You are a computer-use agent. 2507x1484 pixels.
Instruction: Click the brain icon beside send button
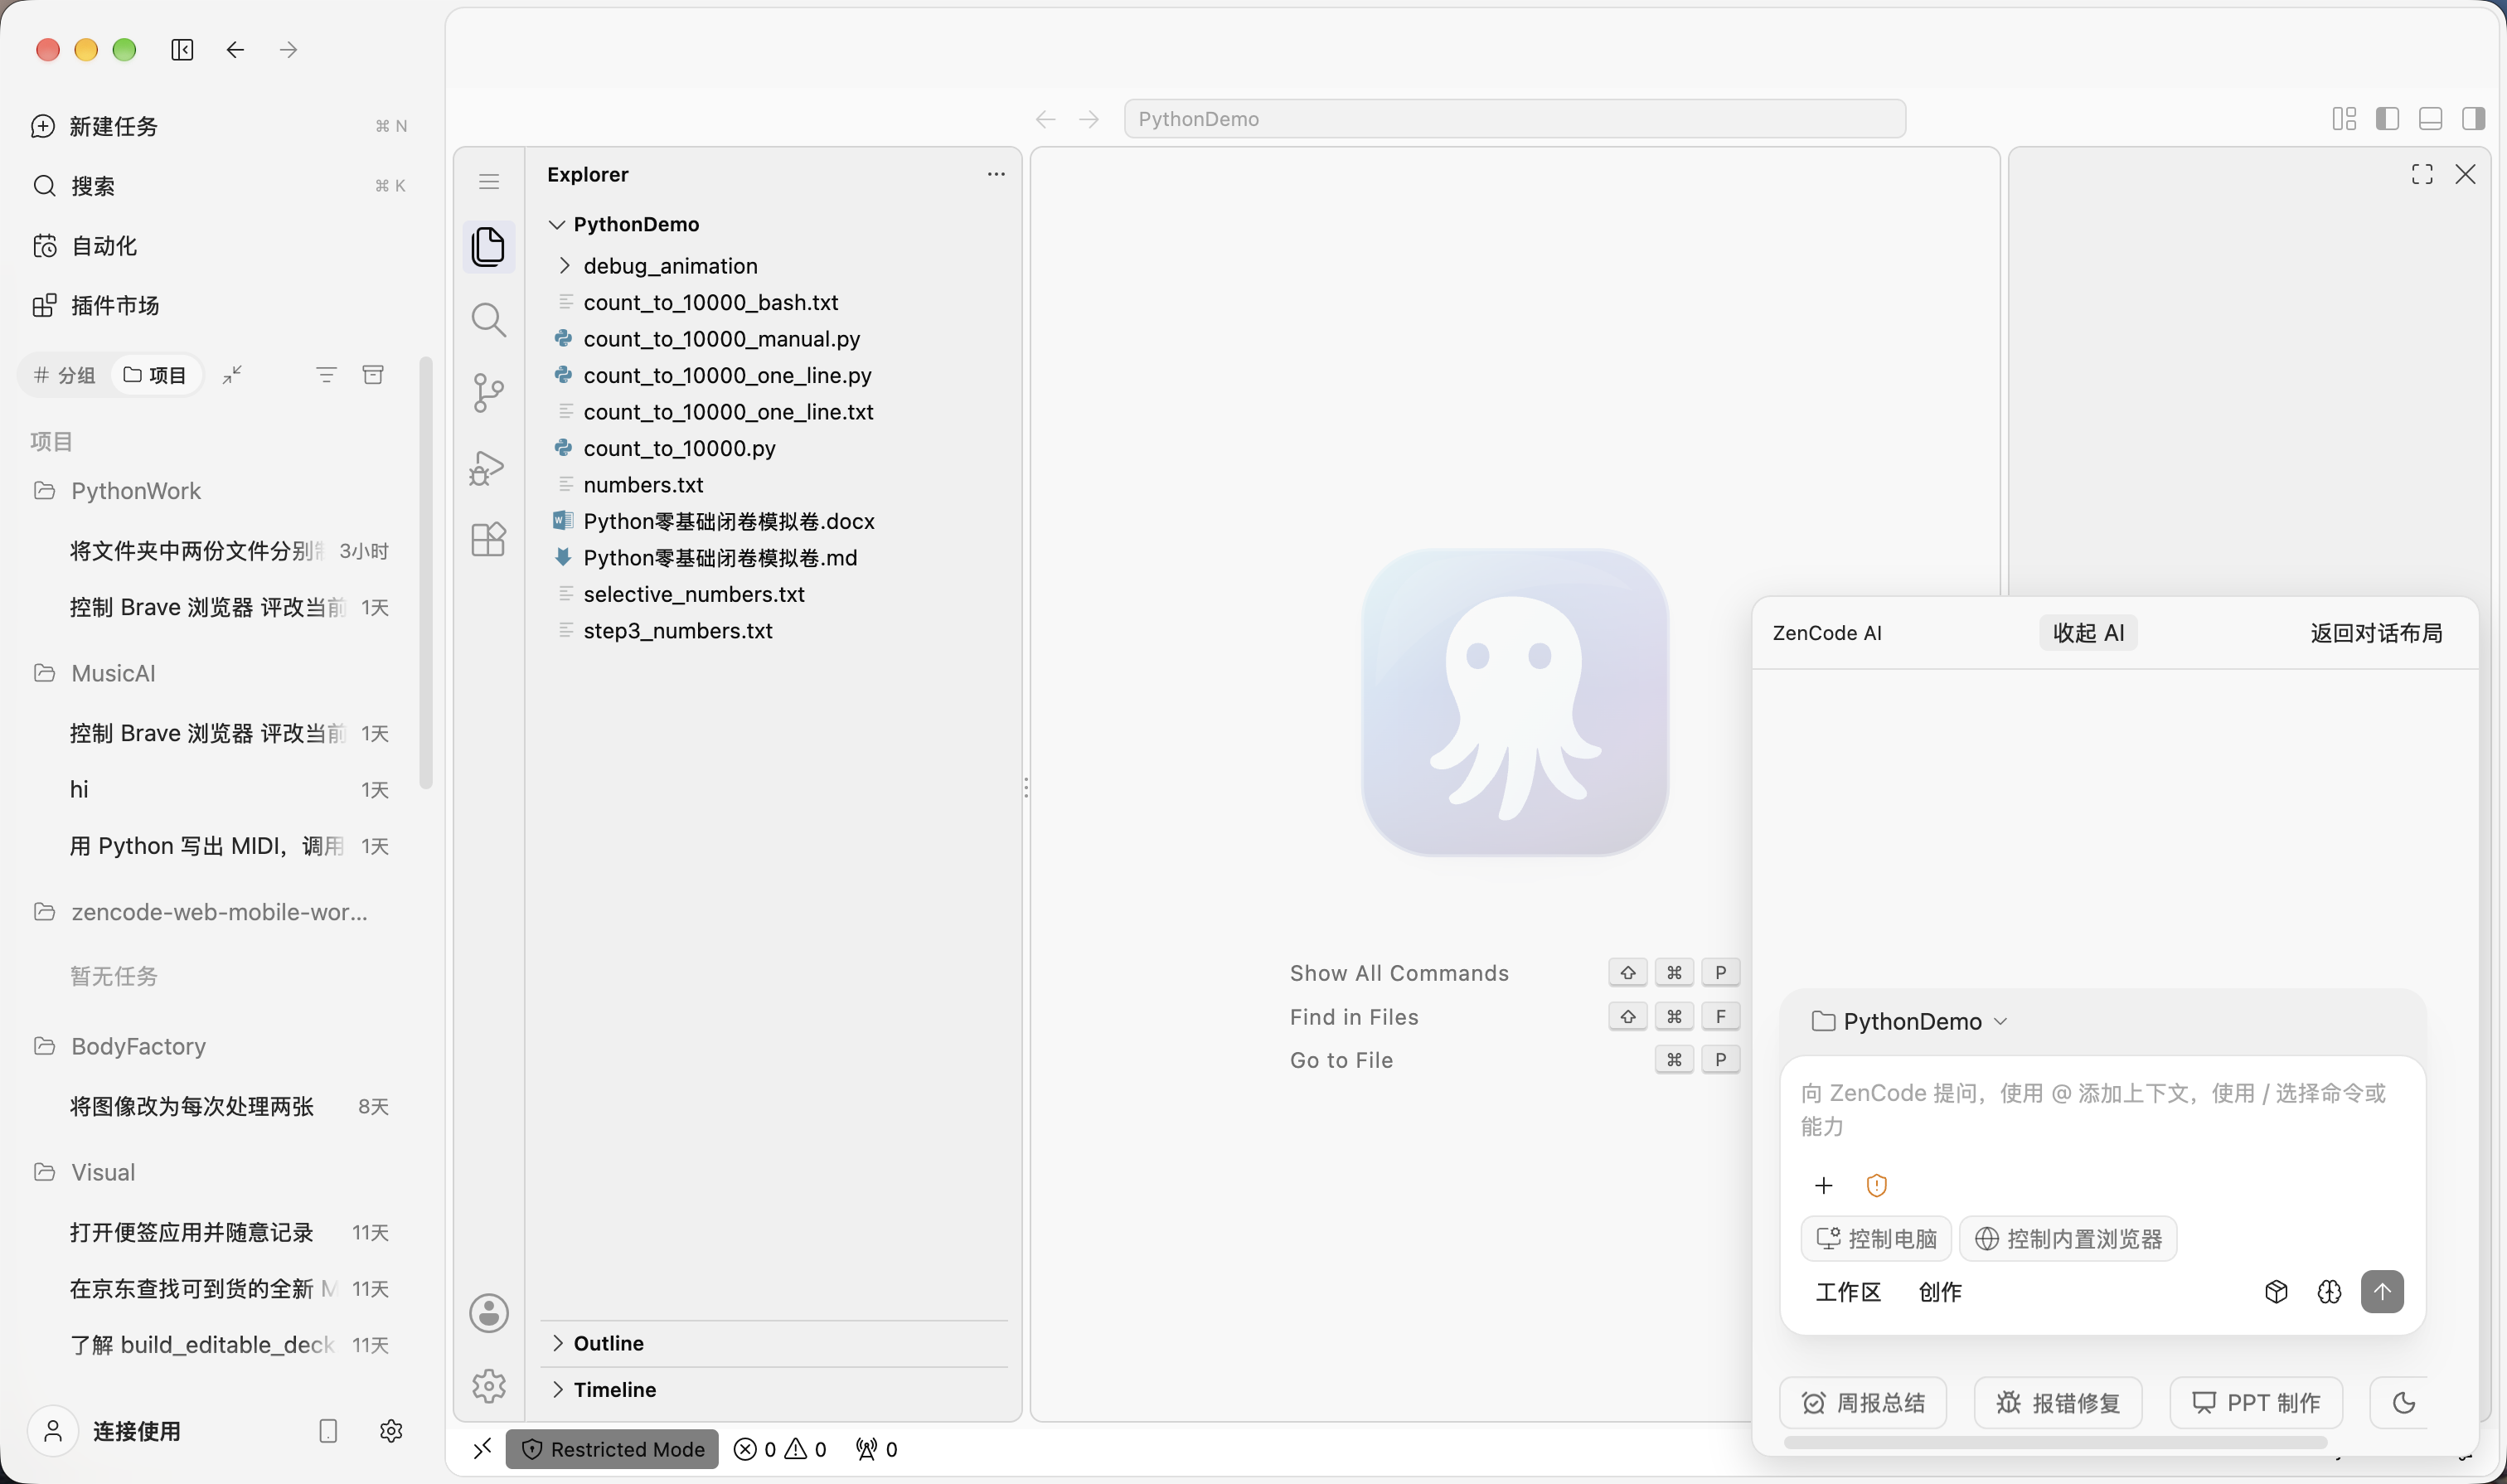pyautogui.click(x=2329, y=1292)
